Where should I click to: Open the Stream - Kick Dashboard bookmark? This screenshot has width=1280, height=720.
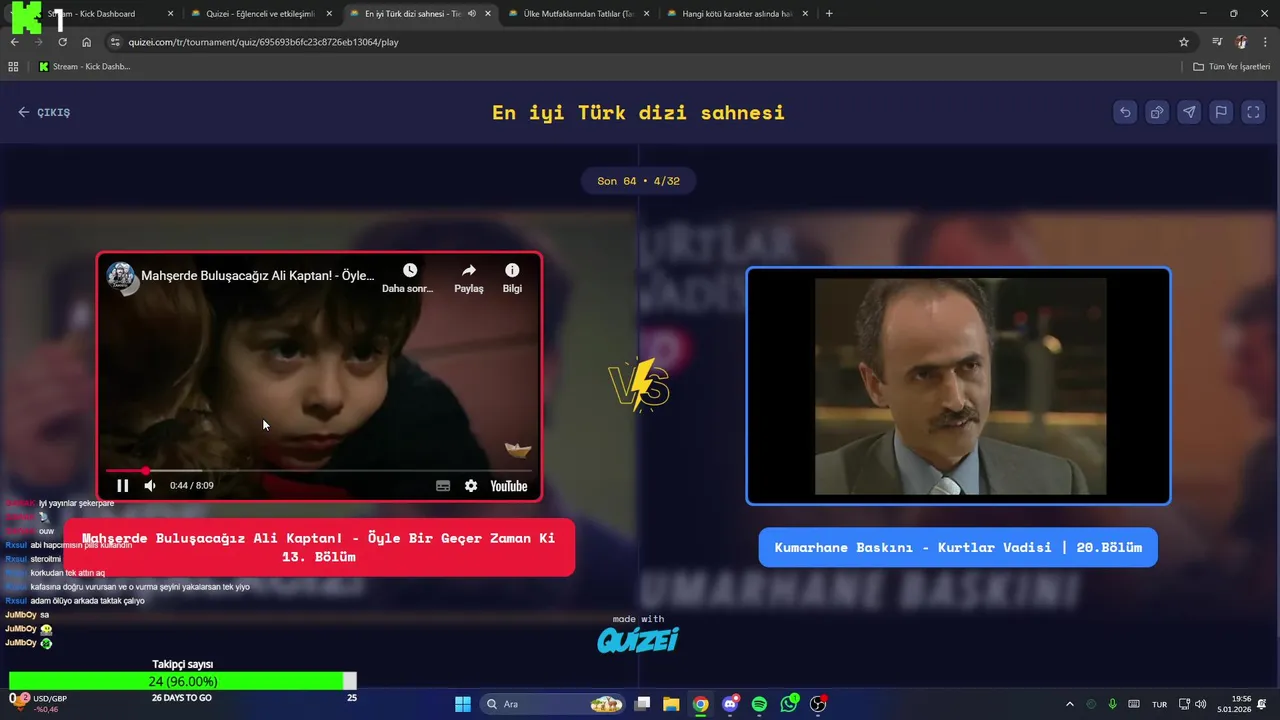coord(85,67)
